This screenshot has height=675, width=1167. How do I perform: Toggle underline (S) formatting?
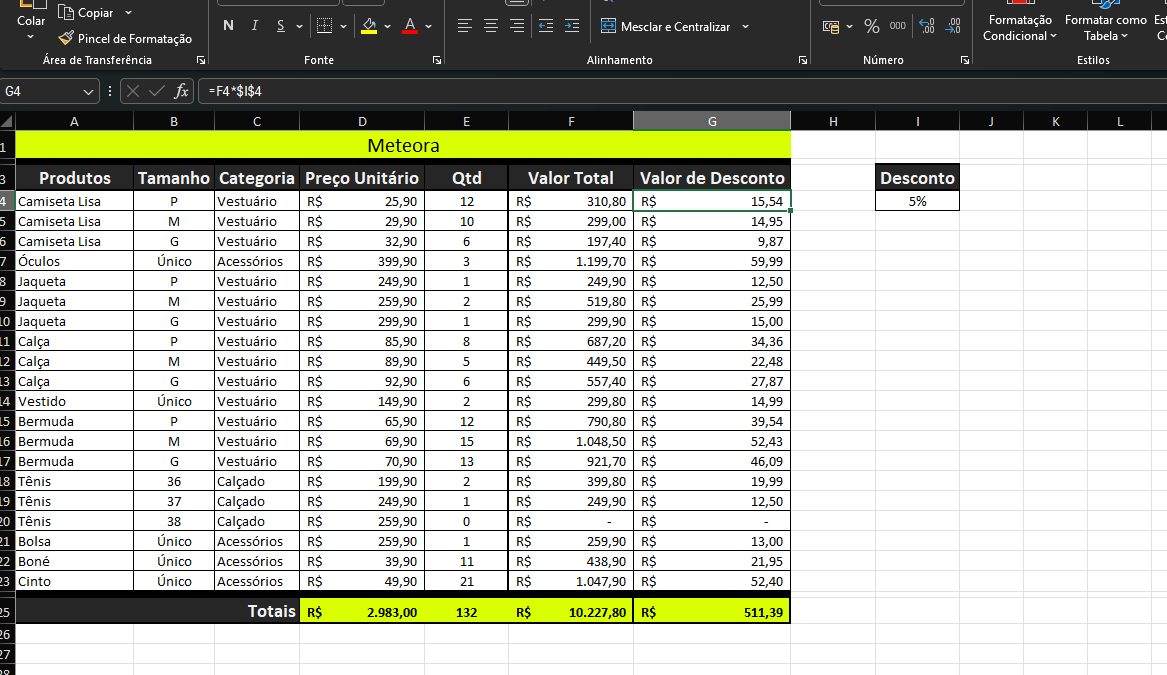click(280, 26)
